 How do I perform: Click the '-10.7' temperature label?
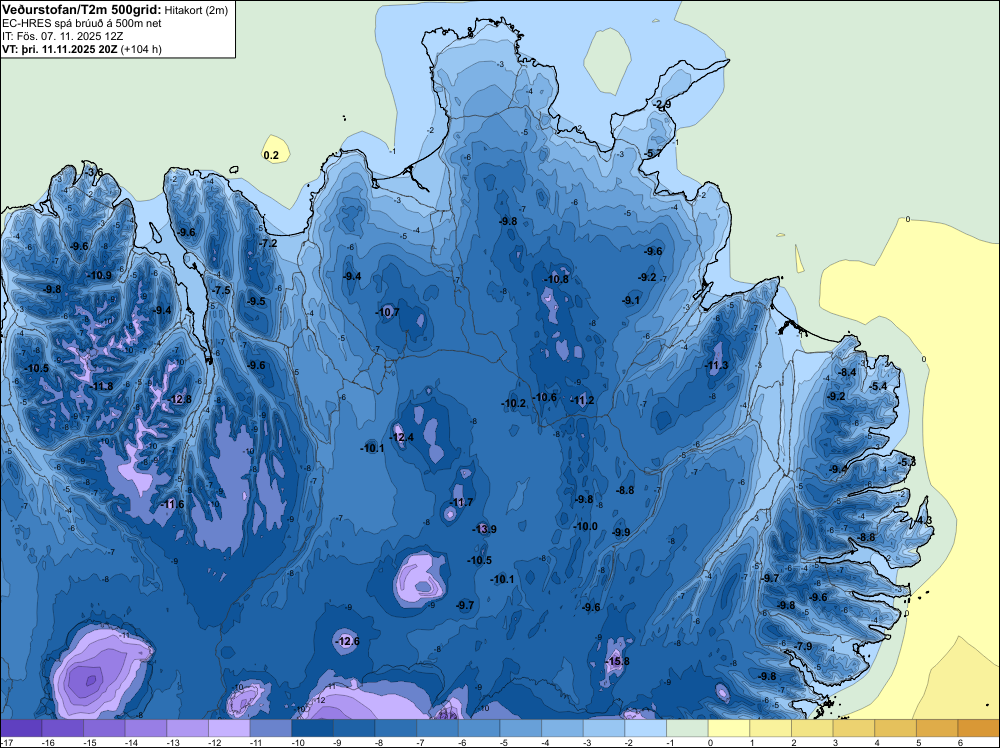tap(387, 312)
